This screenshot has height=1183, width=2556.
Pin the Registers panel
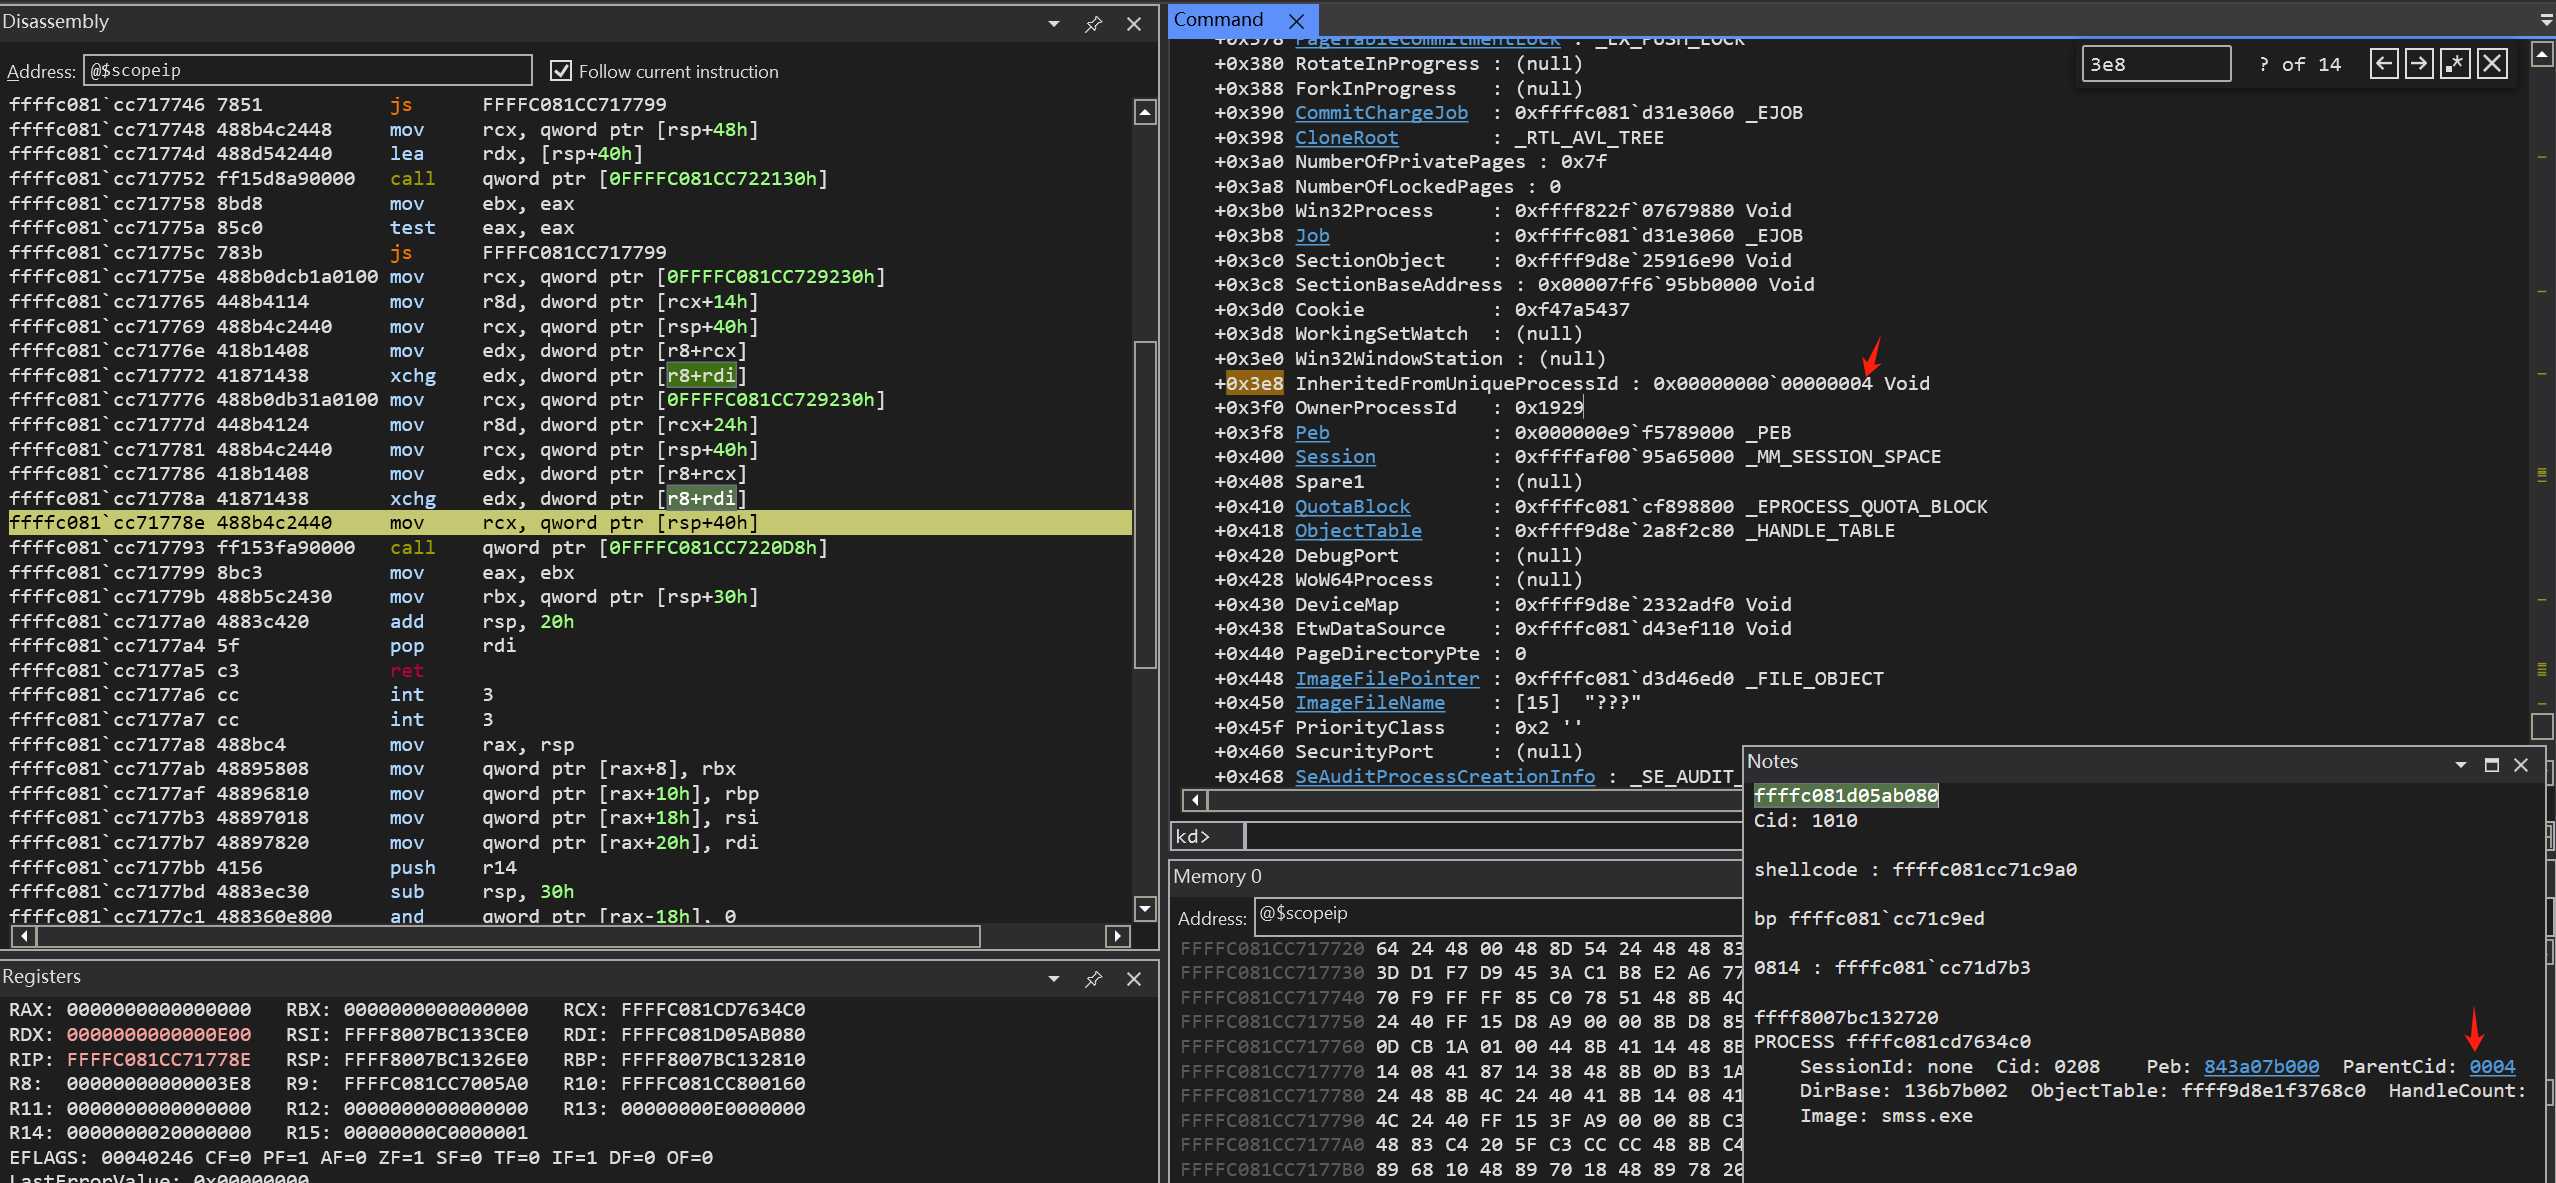pyautogui.click(x=1093, y=978)
